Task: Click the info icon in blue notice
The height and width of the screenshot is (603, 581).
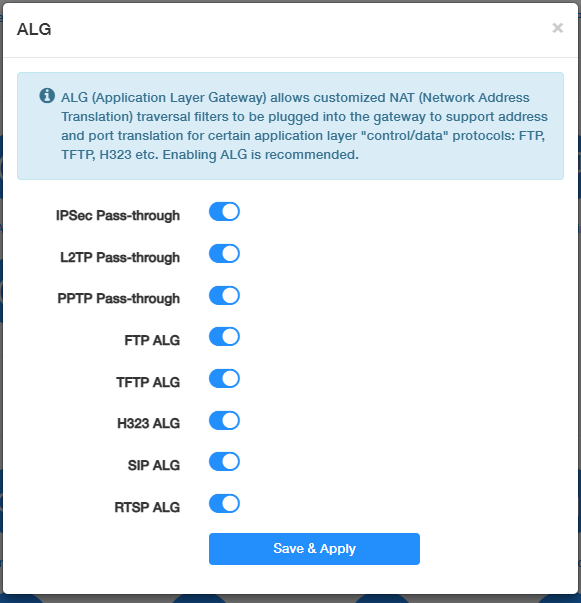Action: click(x=47, y=95)
